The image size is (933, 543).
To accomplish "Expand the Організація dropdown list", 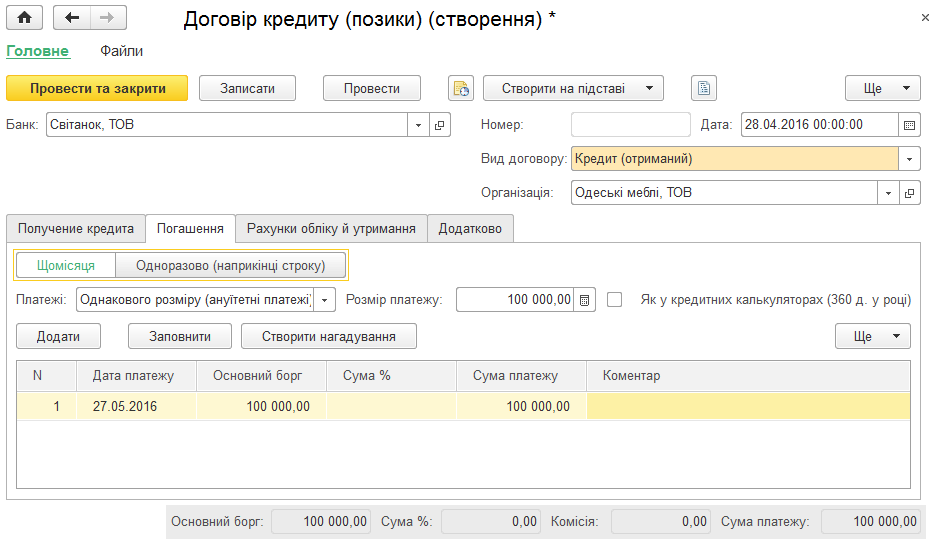I will pos(888,193).
